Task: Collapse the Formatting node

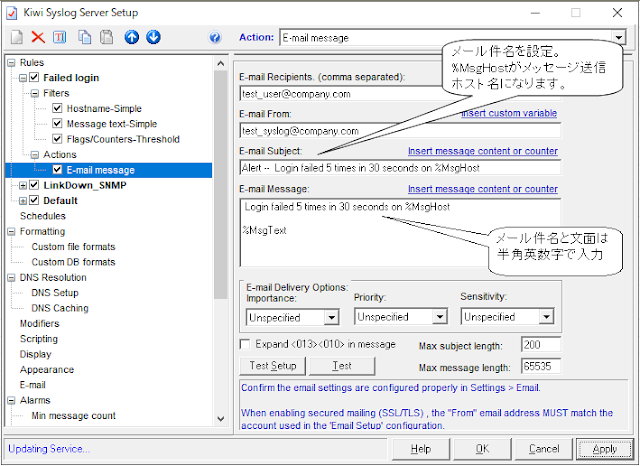Action: tap(11, 232)
